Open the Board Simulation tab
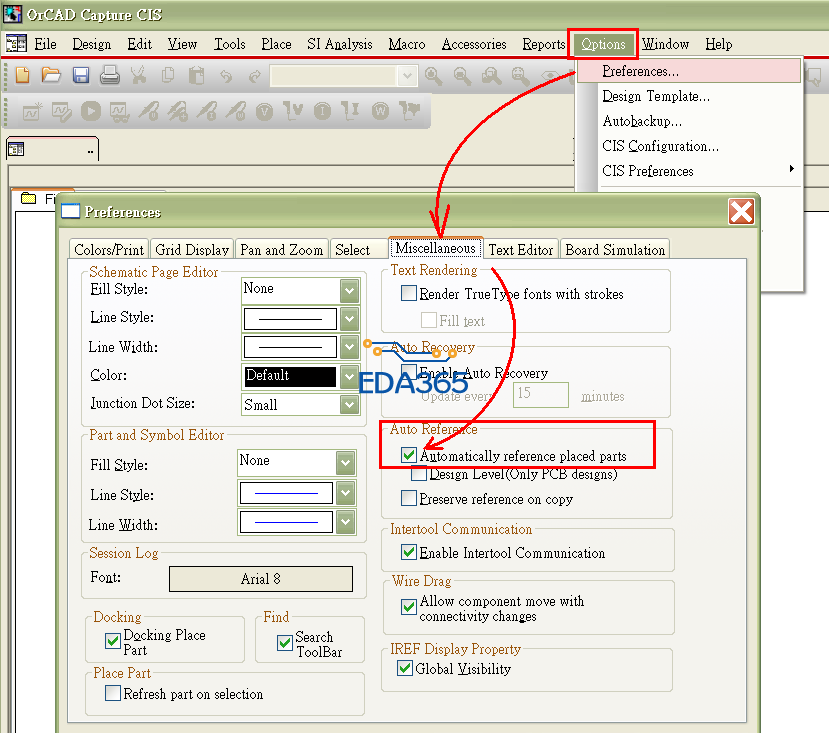 [x=615, y=250]
